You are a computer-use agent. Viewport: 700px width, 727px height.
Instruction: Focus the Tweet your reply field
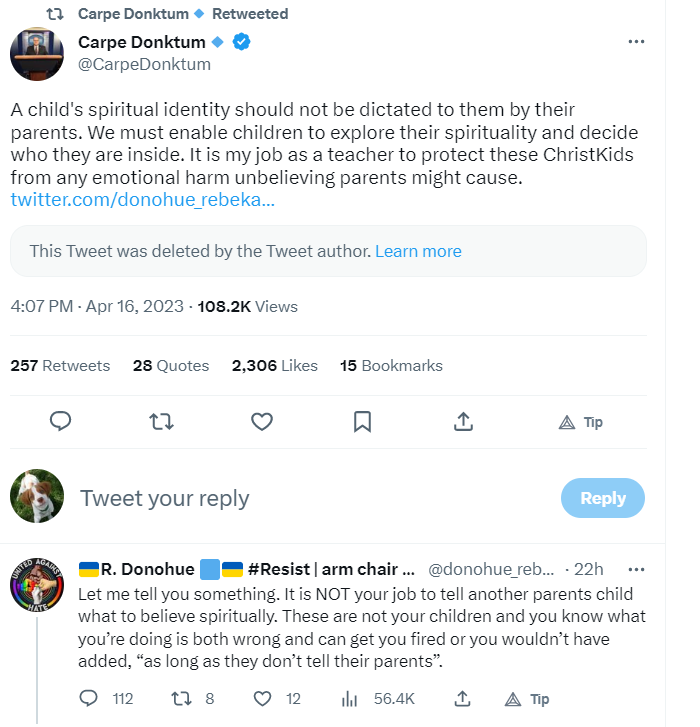coord(300,498)
